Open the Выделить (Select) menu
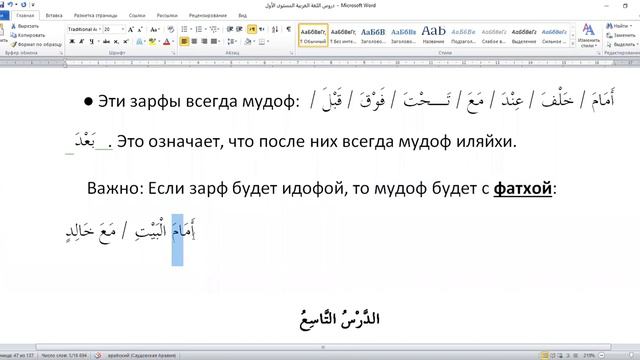Screen dimensions: 640x360 622,44
